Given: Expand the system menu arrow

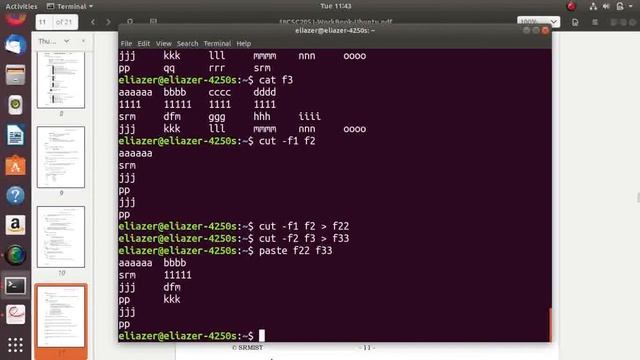Looking at the screenshot, I should 631,6.
